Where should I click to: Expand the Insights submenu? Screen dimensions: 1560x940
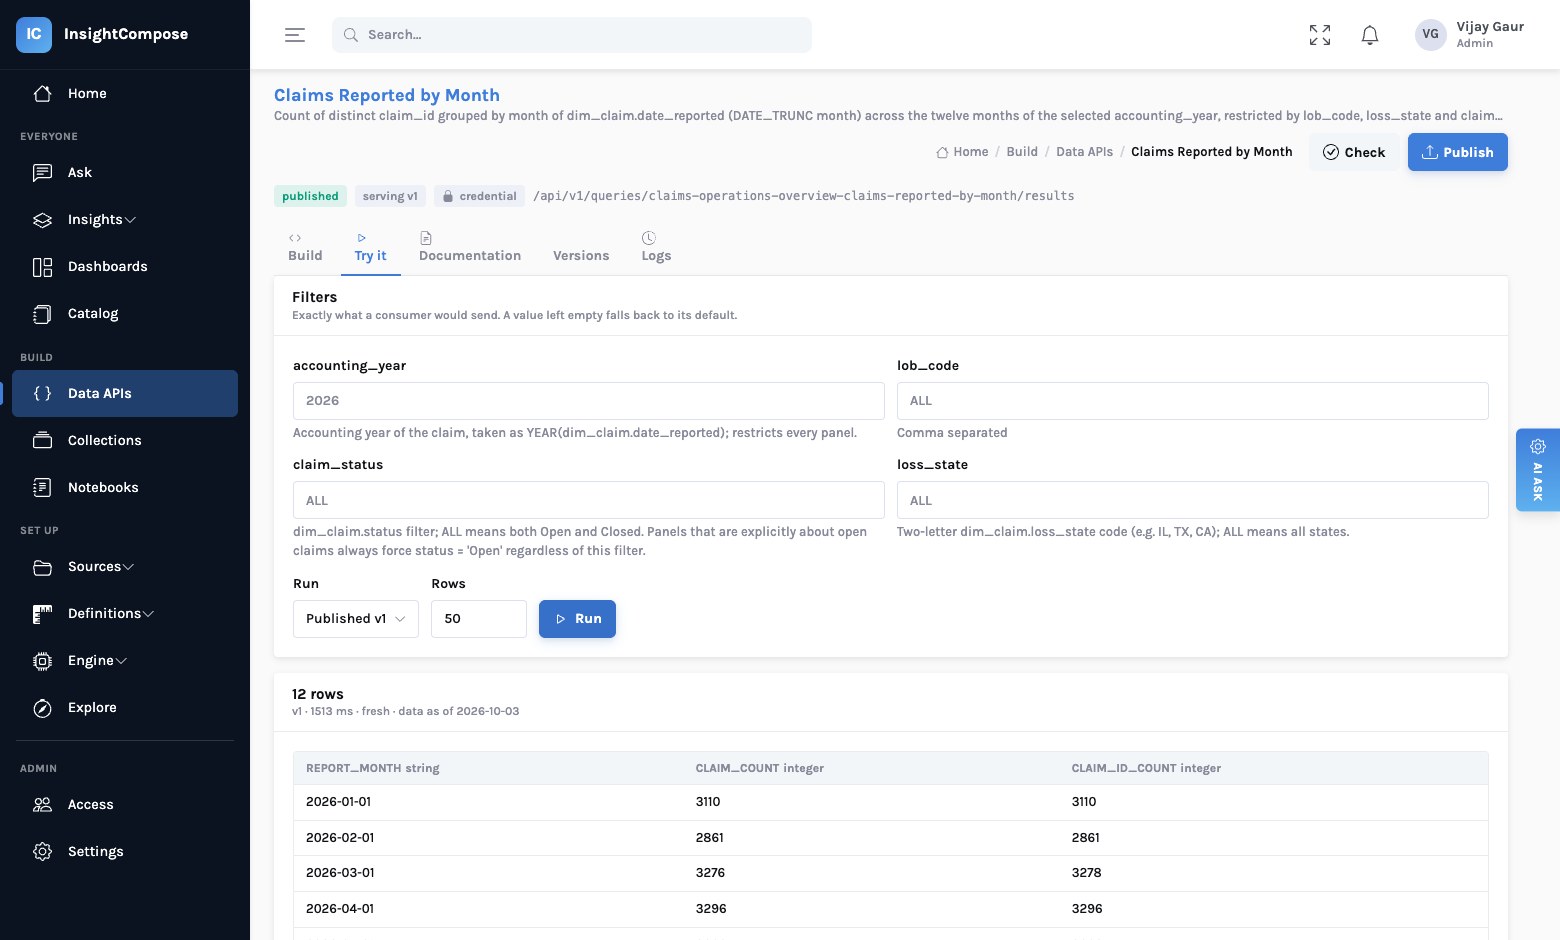(x=125, y=219)
